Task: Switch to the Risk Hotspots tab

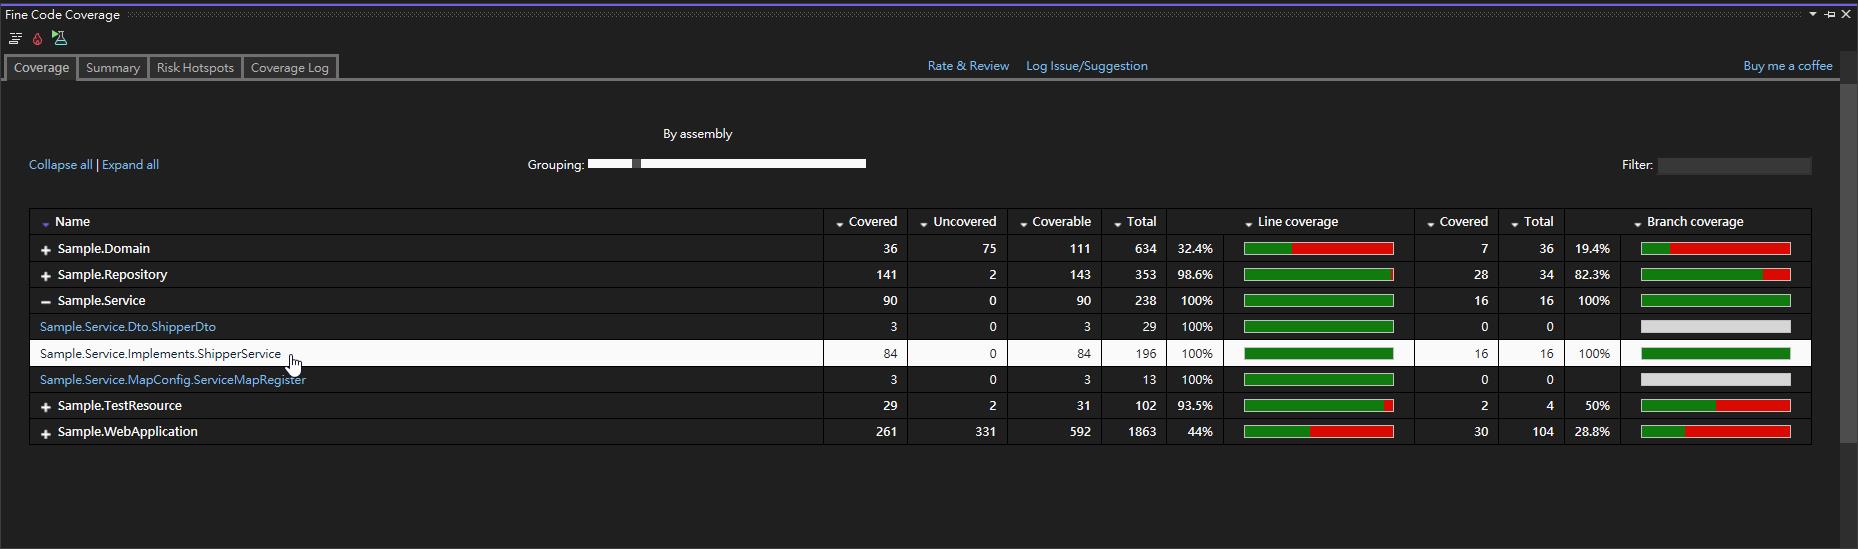Action: pos(195,67)
